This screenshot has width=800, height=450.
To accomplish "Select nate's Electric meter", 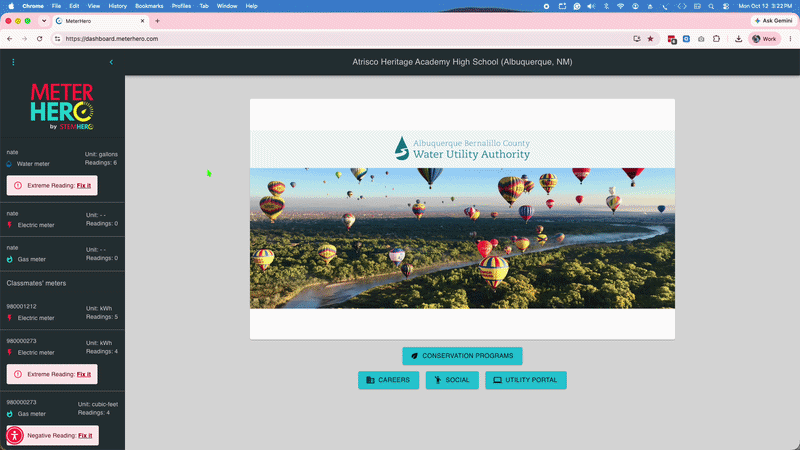I will pos(62,219).
